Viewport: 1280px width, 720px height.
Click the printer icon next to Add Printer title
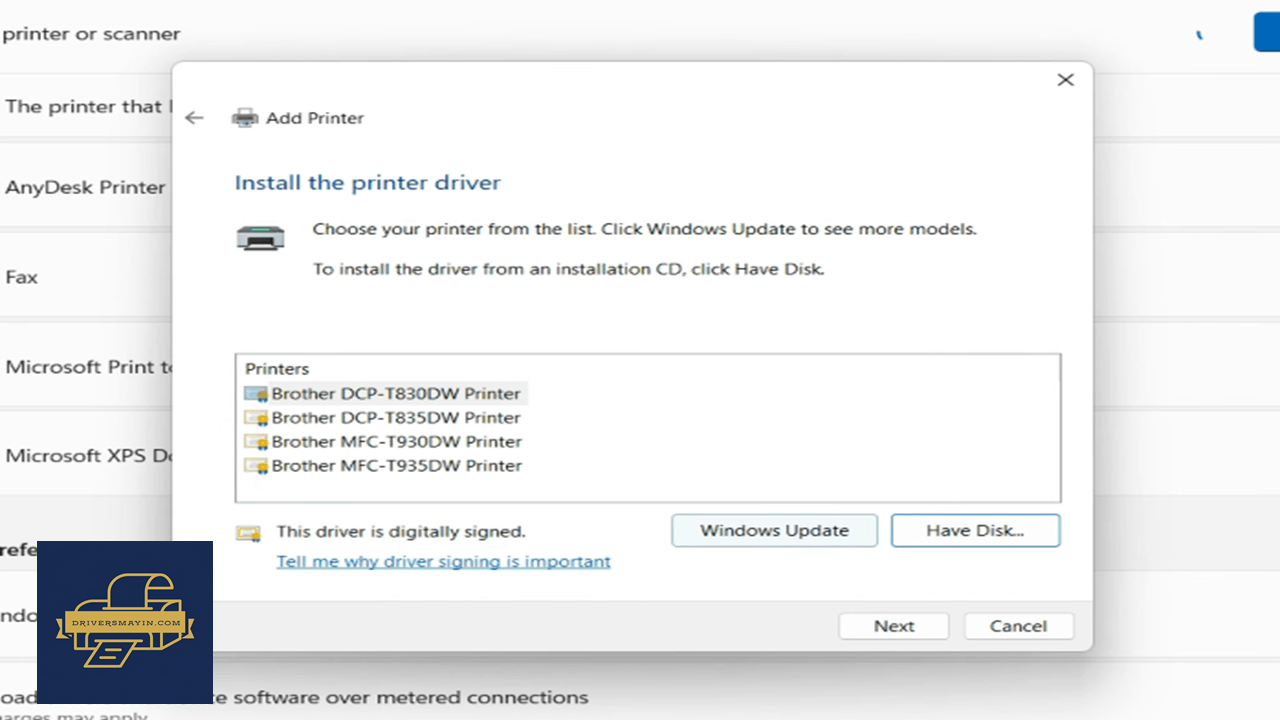(245, 118)
